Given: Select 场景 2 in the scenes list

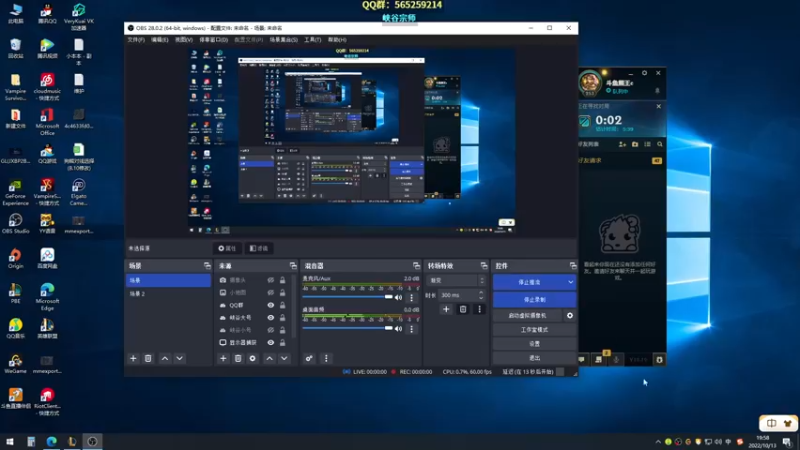Looking at the screenshot, I should [x=168, y=294].
